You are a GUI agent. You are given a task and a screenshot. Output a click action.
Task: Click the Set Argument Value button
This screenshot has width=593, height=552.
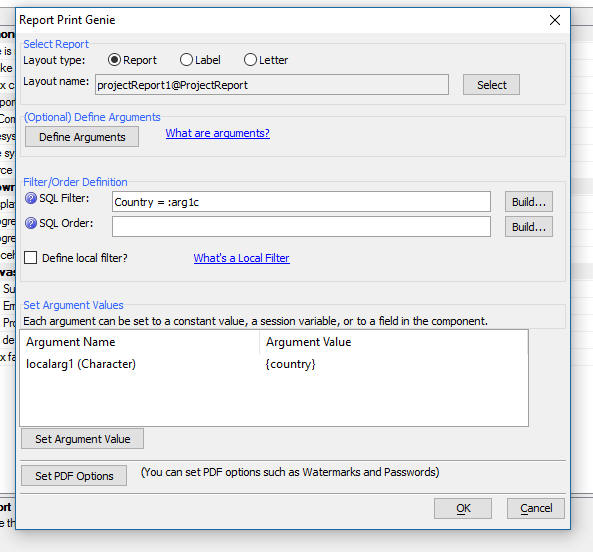(82, 439)
